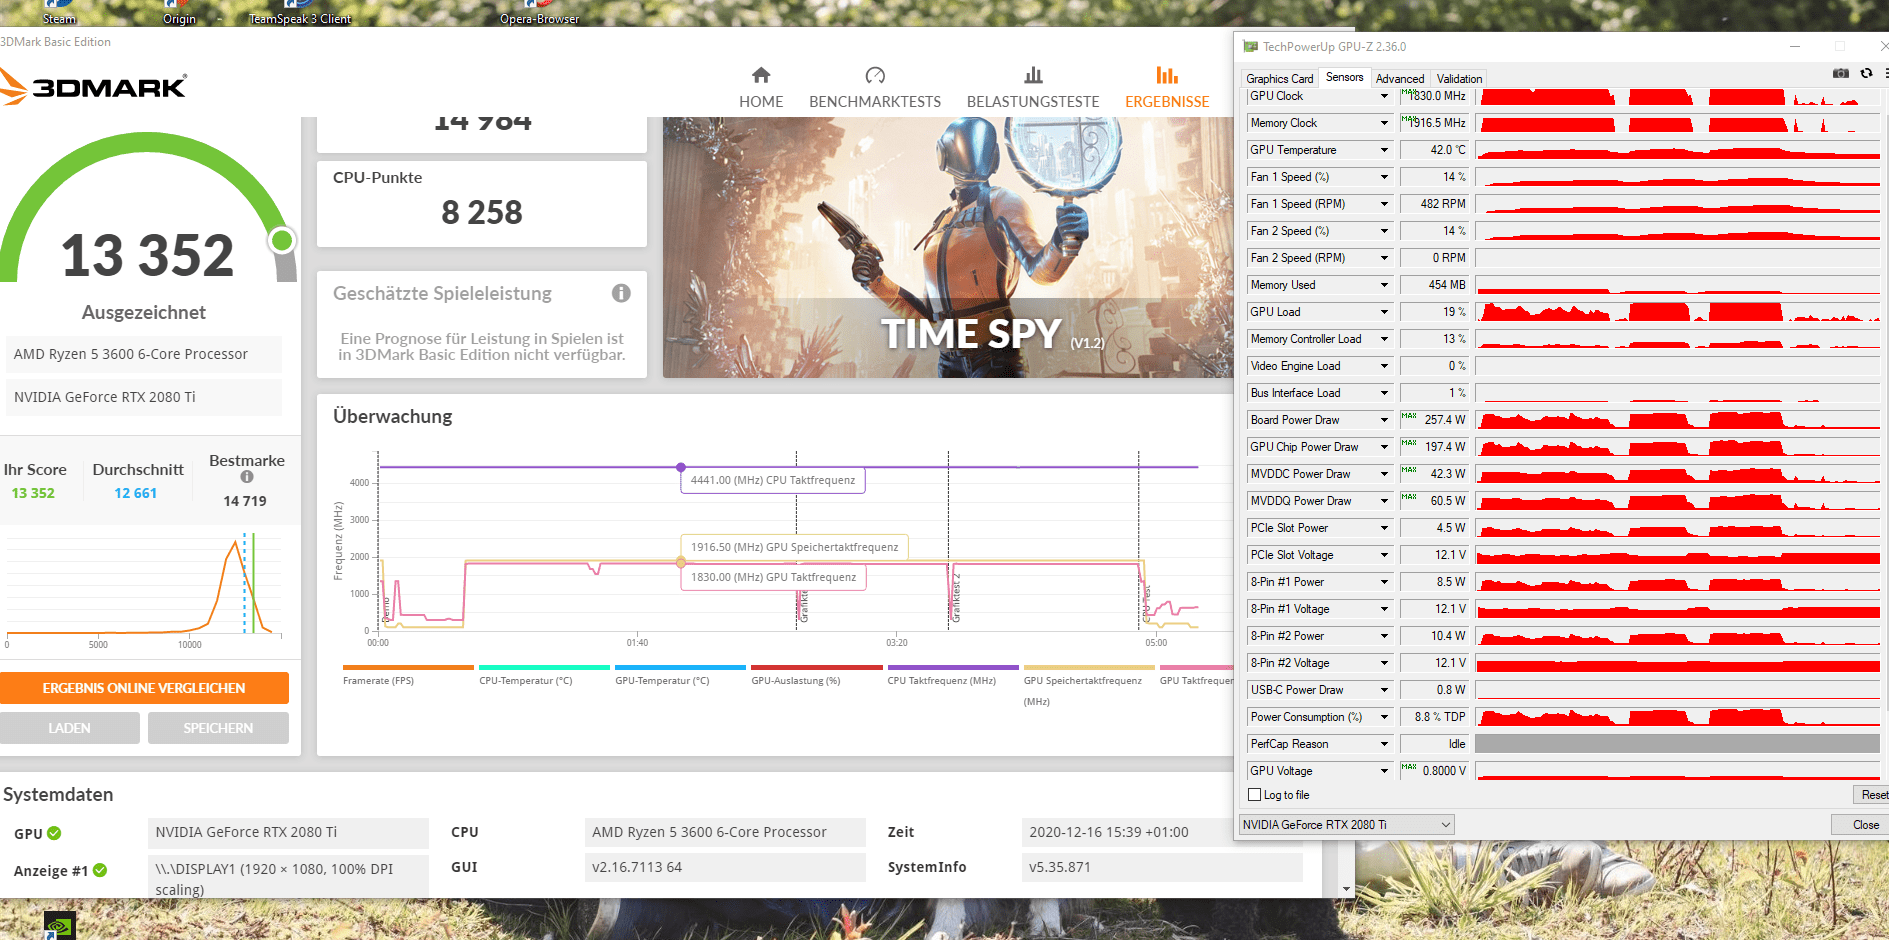The width and height of the screenshot is (1889, 940).
Task: Click the green CPU-Temperatur legend swatch
Action: click(x=544, y=667)
